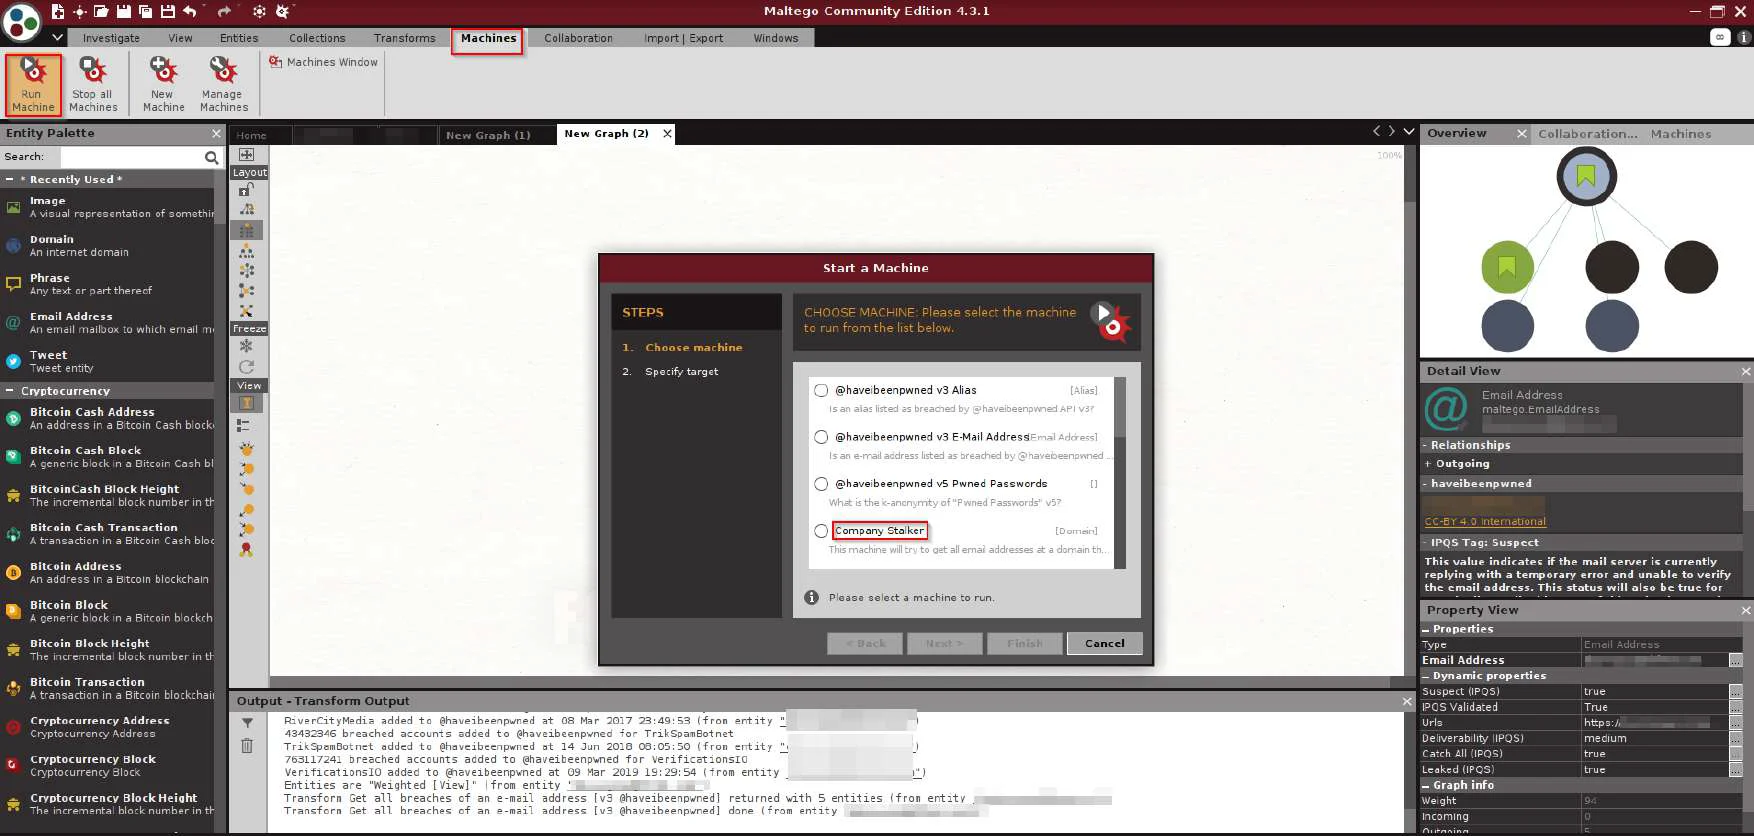Screen dimensions: 1754x836
Task: Click the filter funnel in Output panel
Action: point(247,723)
